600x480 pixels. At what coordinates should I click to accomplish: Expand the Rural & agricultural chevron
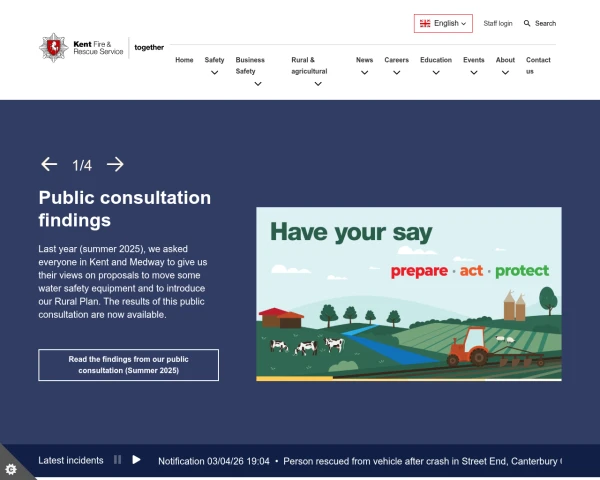[318, 84]
